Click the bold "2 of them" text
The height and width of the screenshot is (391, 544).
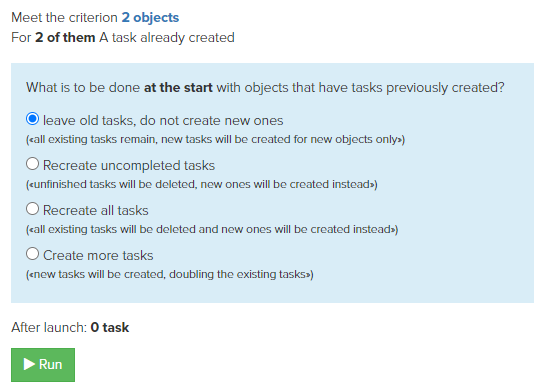[65, 37]
